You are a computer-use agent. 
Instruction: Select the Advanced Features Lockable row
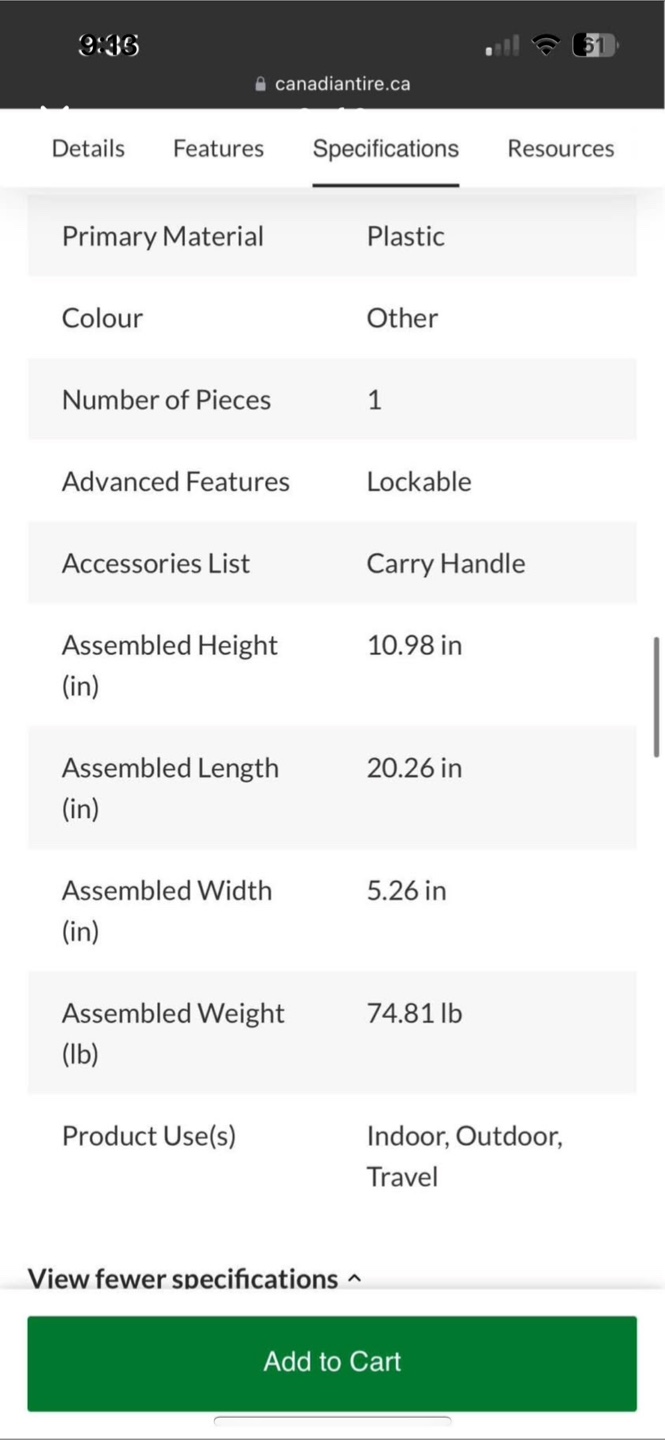coord(332,481)
